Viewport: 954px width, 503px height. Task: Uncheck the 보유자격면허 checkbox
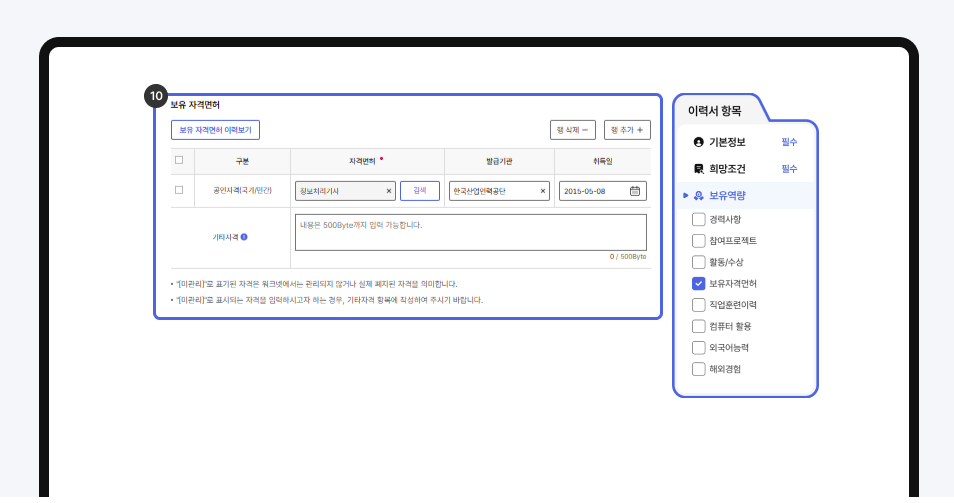[x=698, y=283]
